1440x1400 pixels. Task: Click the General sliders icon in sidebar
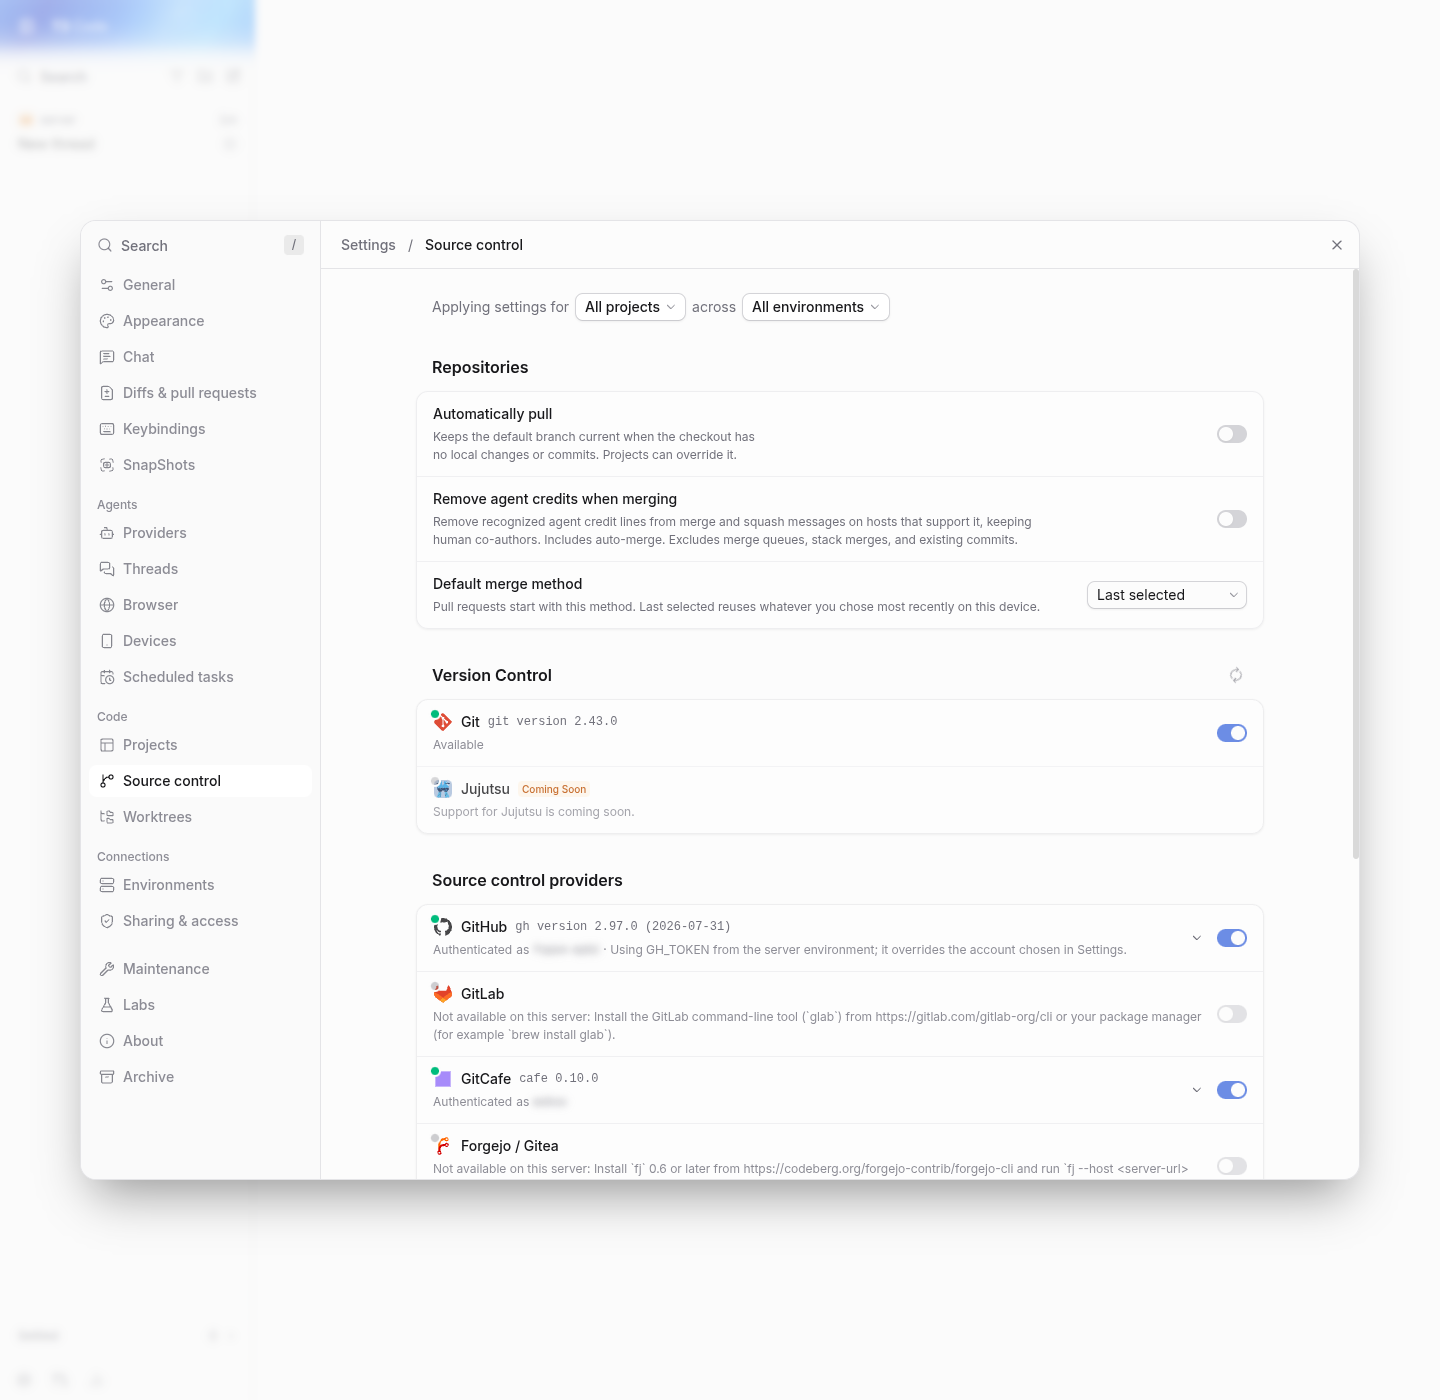pyautogui.click(x=107, y=285)
